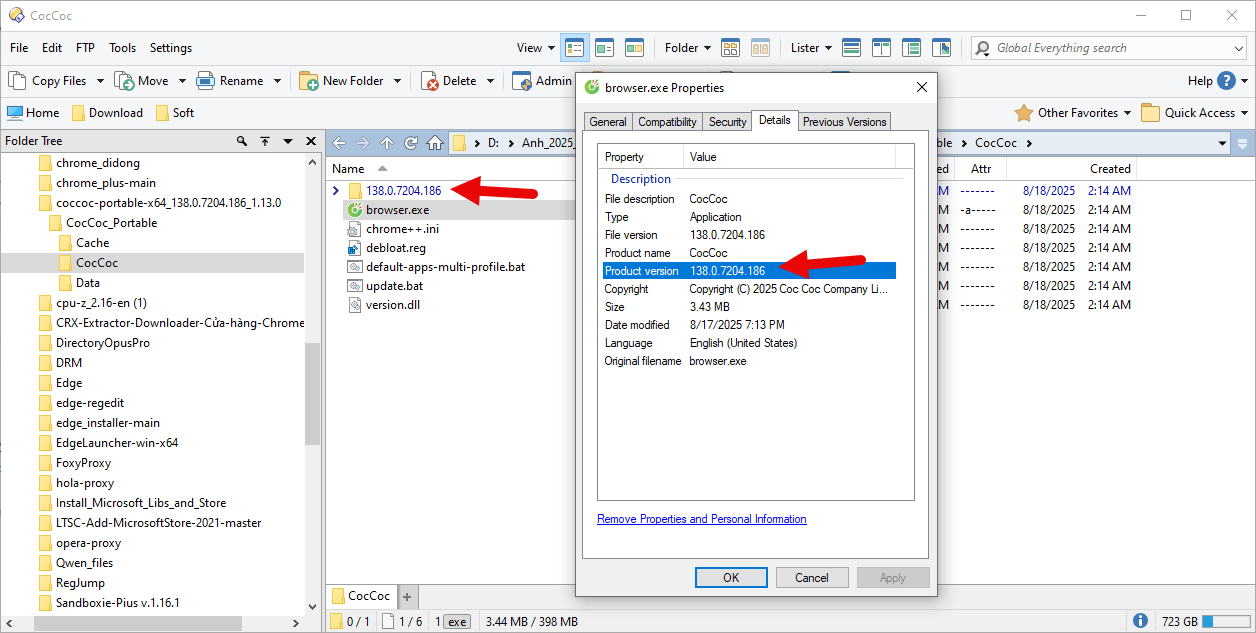Open the FTP menu

point(85,47)
